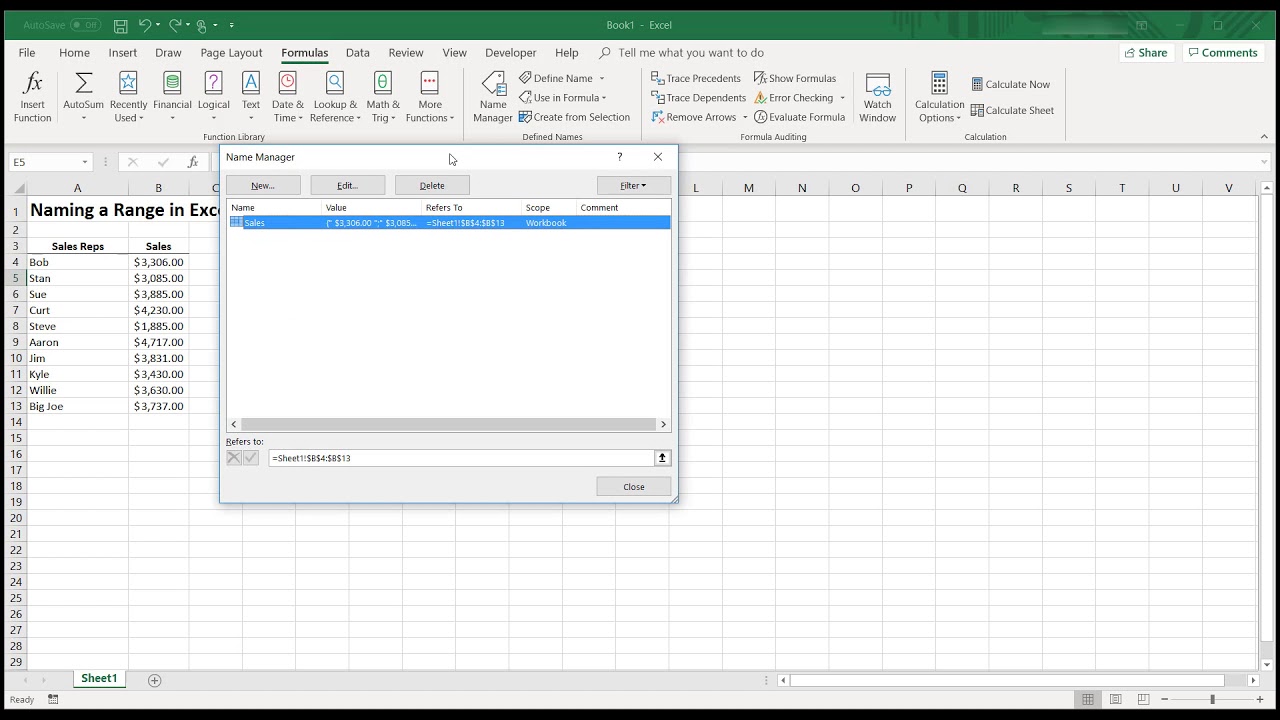Open Date & Time functions library
Viewport: 1280px width, 720px height.
pyautogui.click(x=288, y=97)
